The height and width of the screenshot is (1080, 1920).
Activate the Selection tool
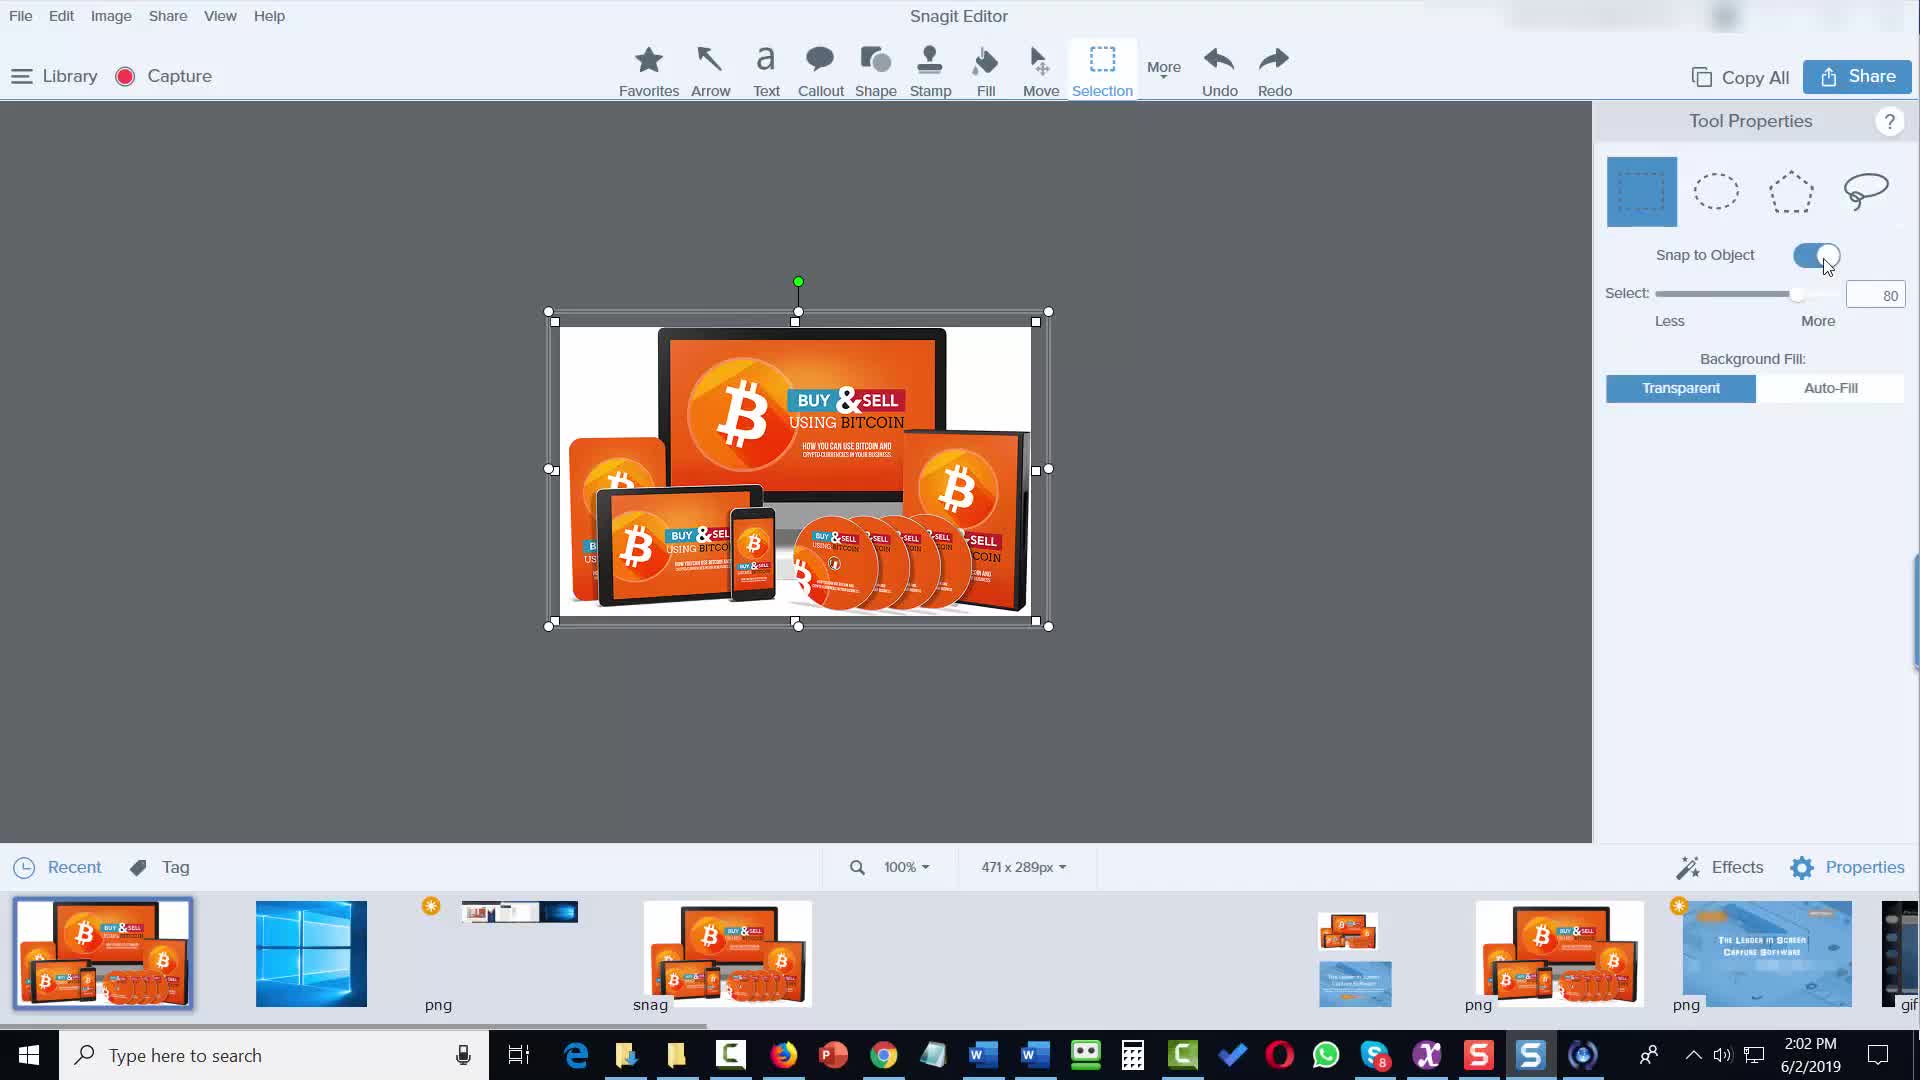1102,71
